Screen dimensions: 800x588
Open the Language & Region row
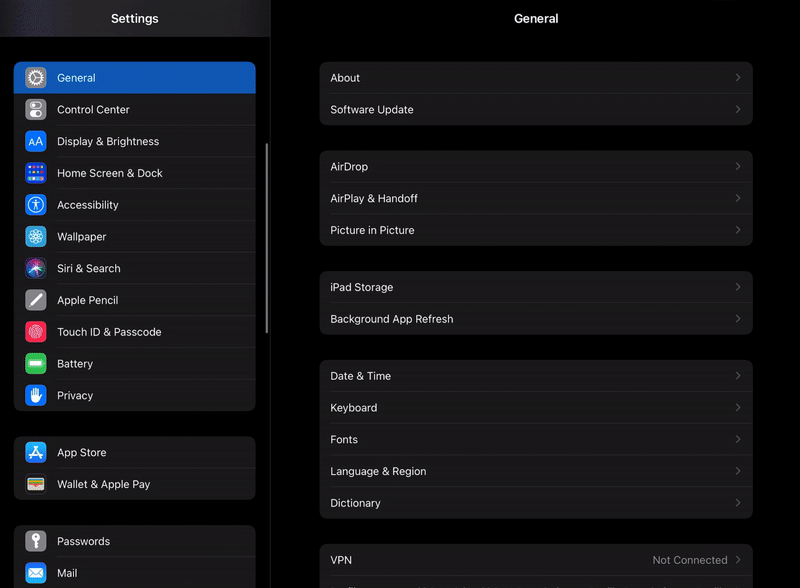pyautogui.click(x=536, y=471)
